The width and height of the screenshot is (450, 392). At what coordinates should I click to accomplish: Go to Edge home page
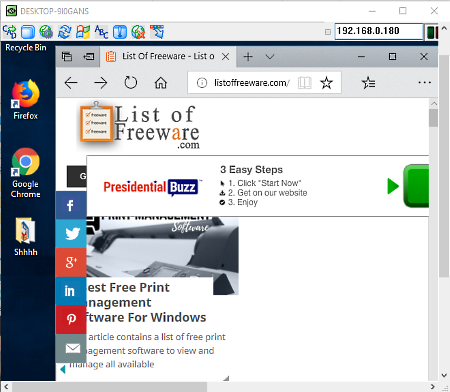(x=161, y=83)
